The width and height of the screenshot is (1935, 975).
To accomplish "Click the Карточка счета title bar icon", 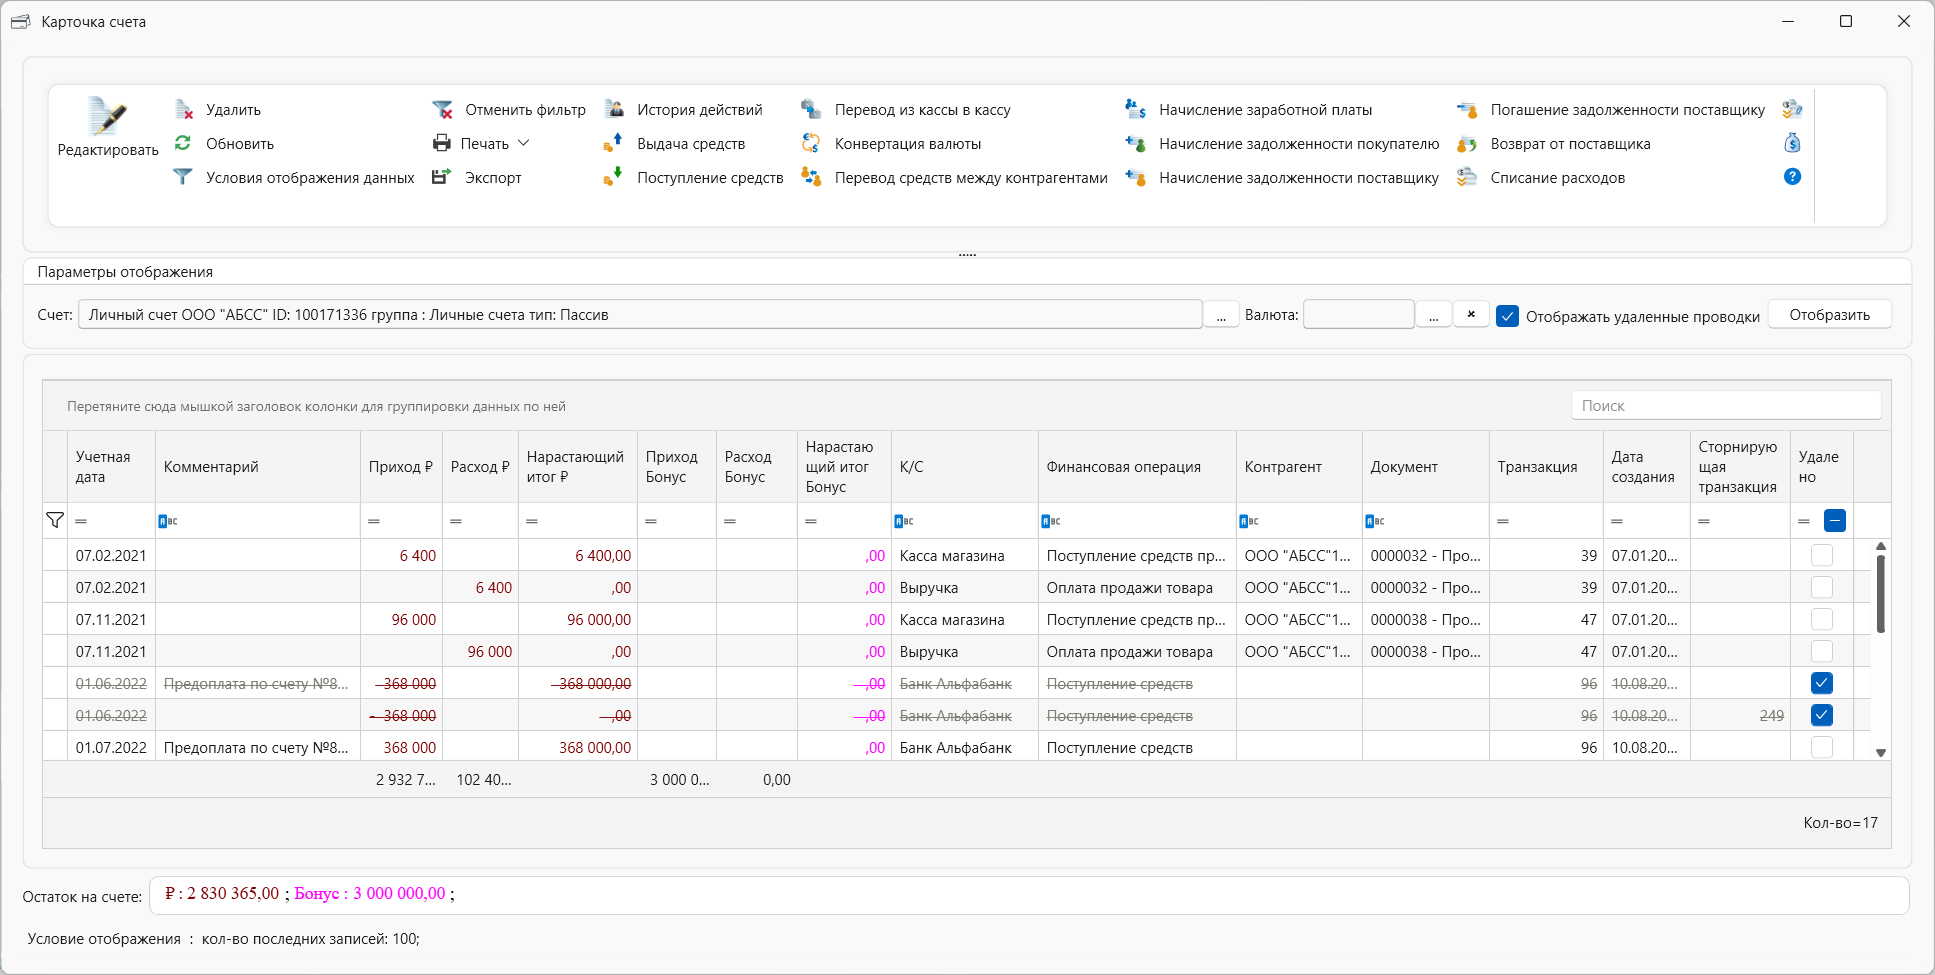I will [x=20, y=21].
